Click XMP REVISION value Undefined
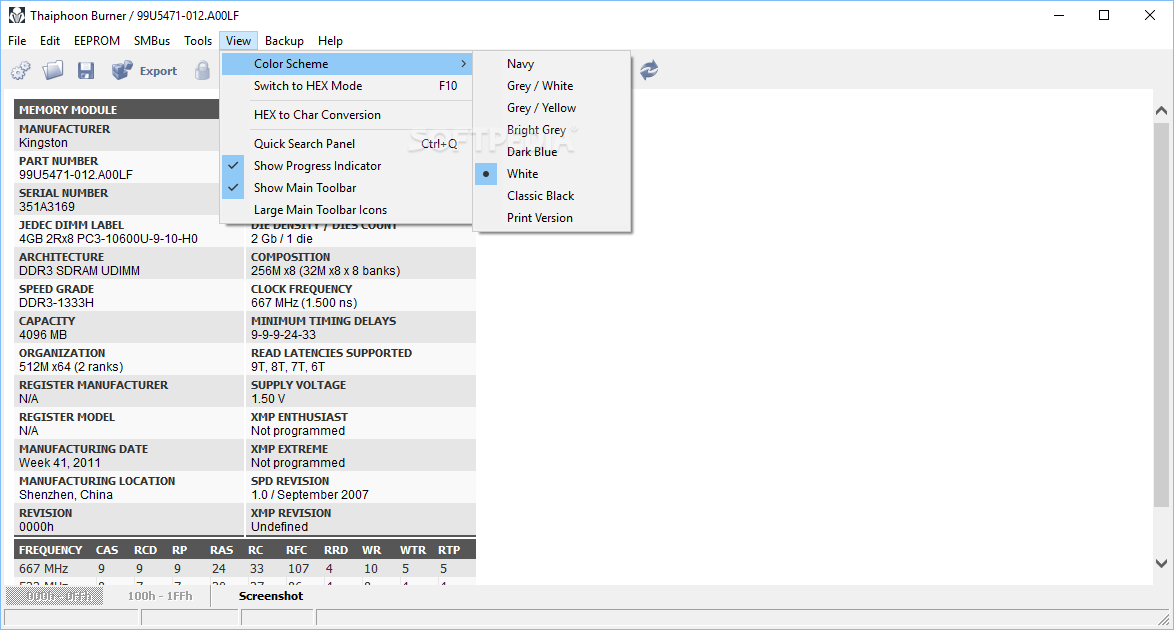 pos(279,527)
